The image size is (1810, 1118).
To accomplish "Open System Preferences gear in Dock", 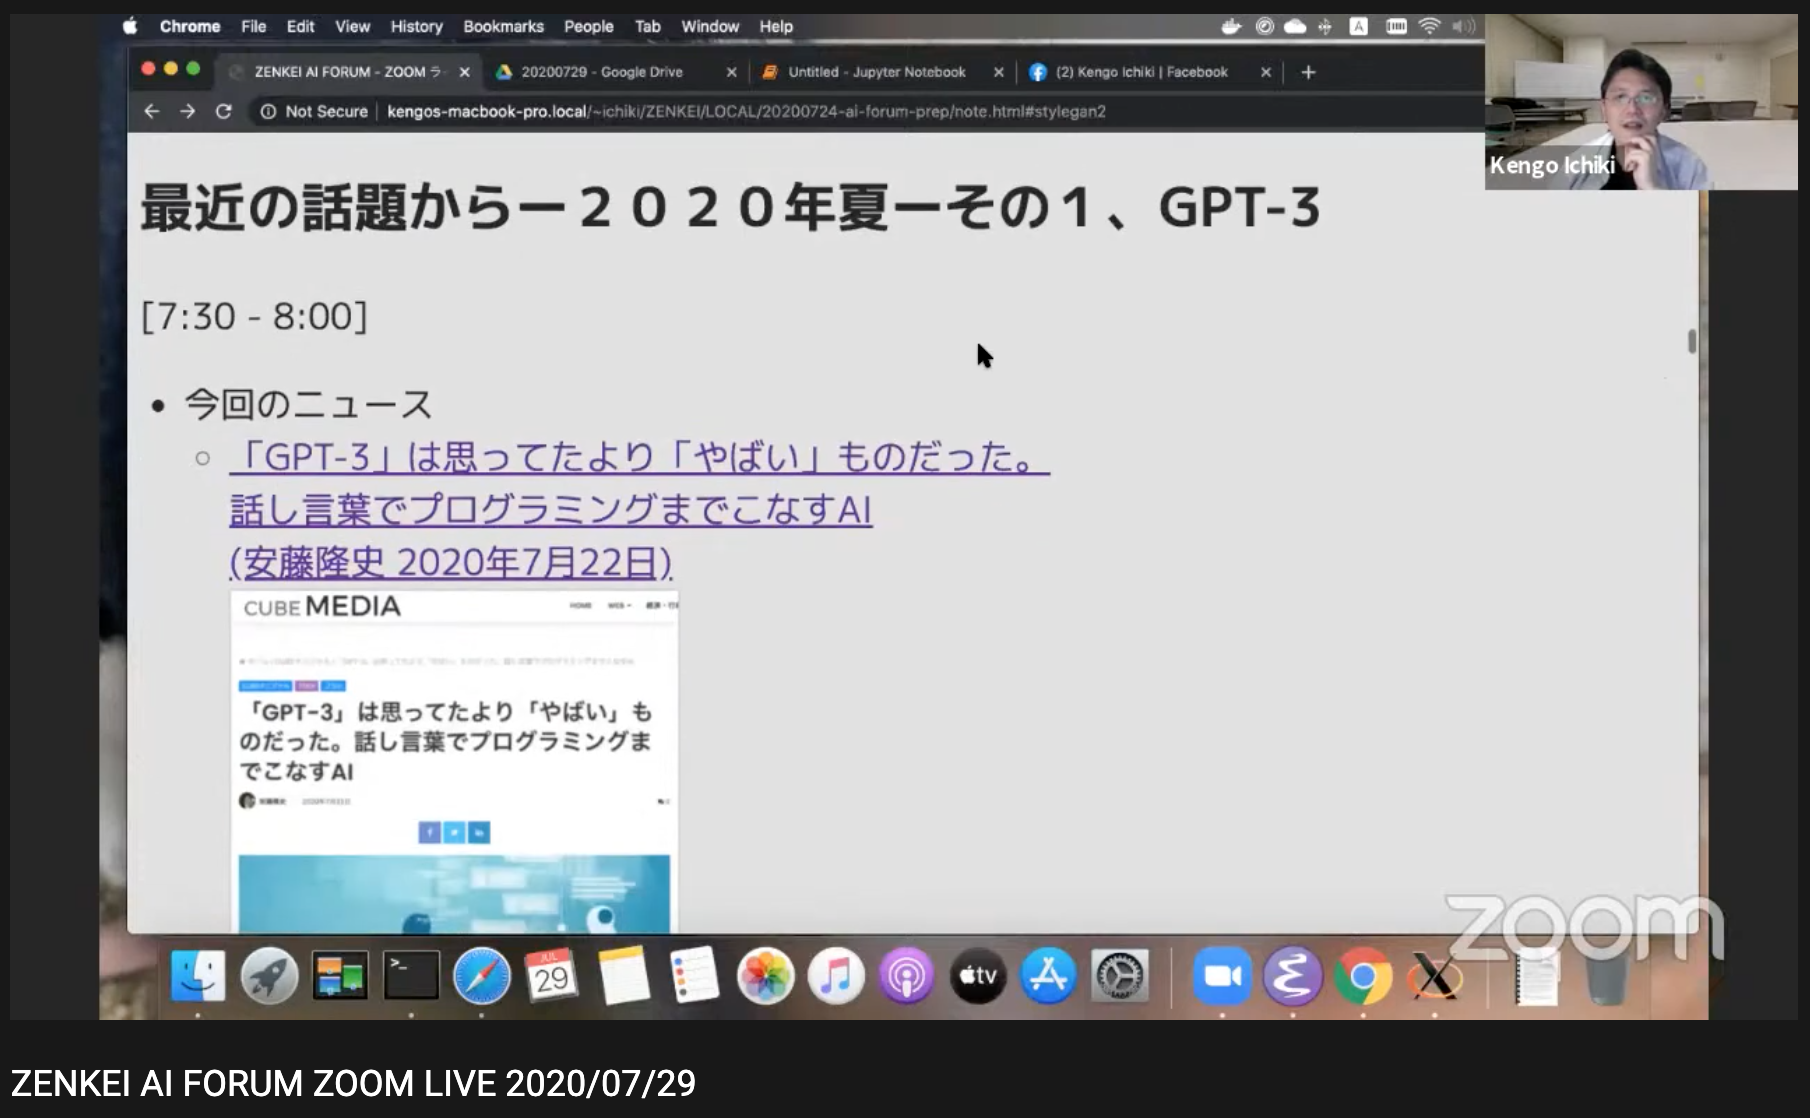I will pos(1119,976).
